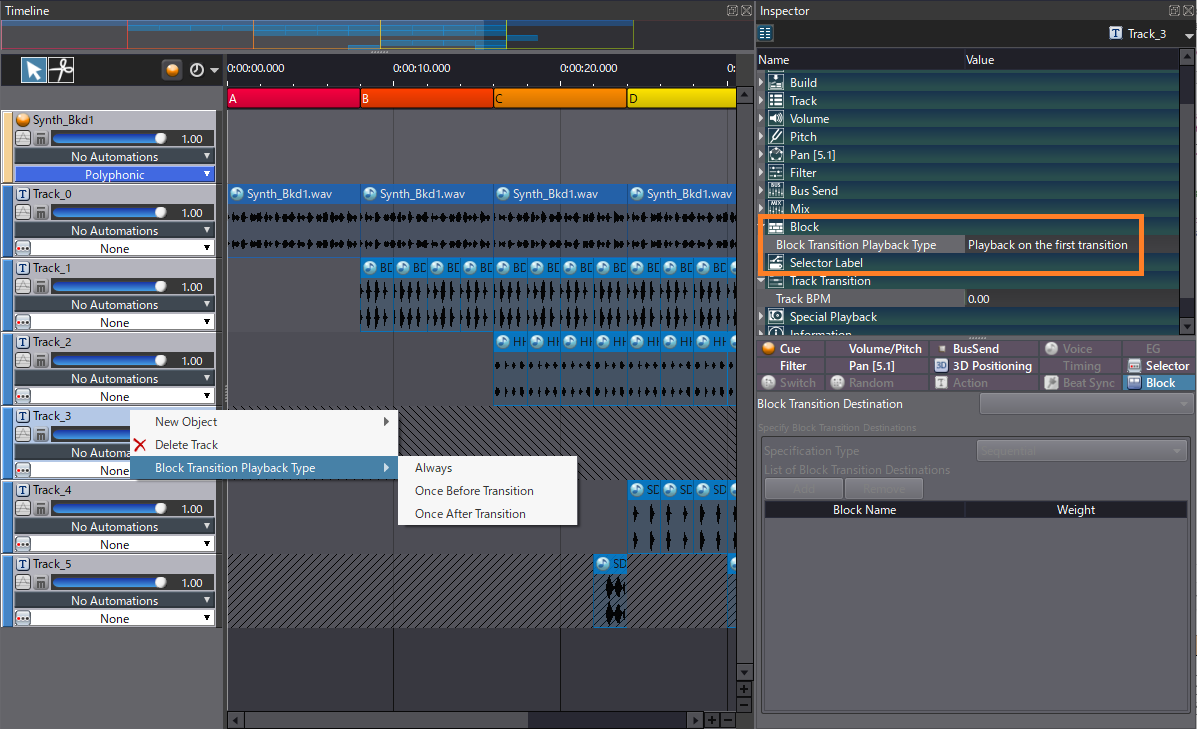
Task: Click the T icon next to Track_1
Action: [x=23, y=268]
